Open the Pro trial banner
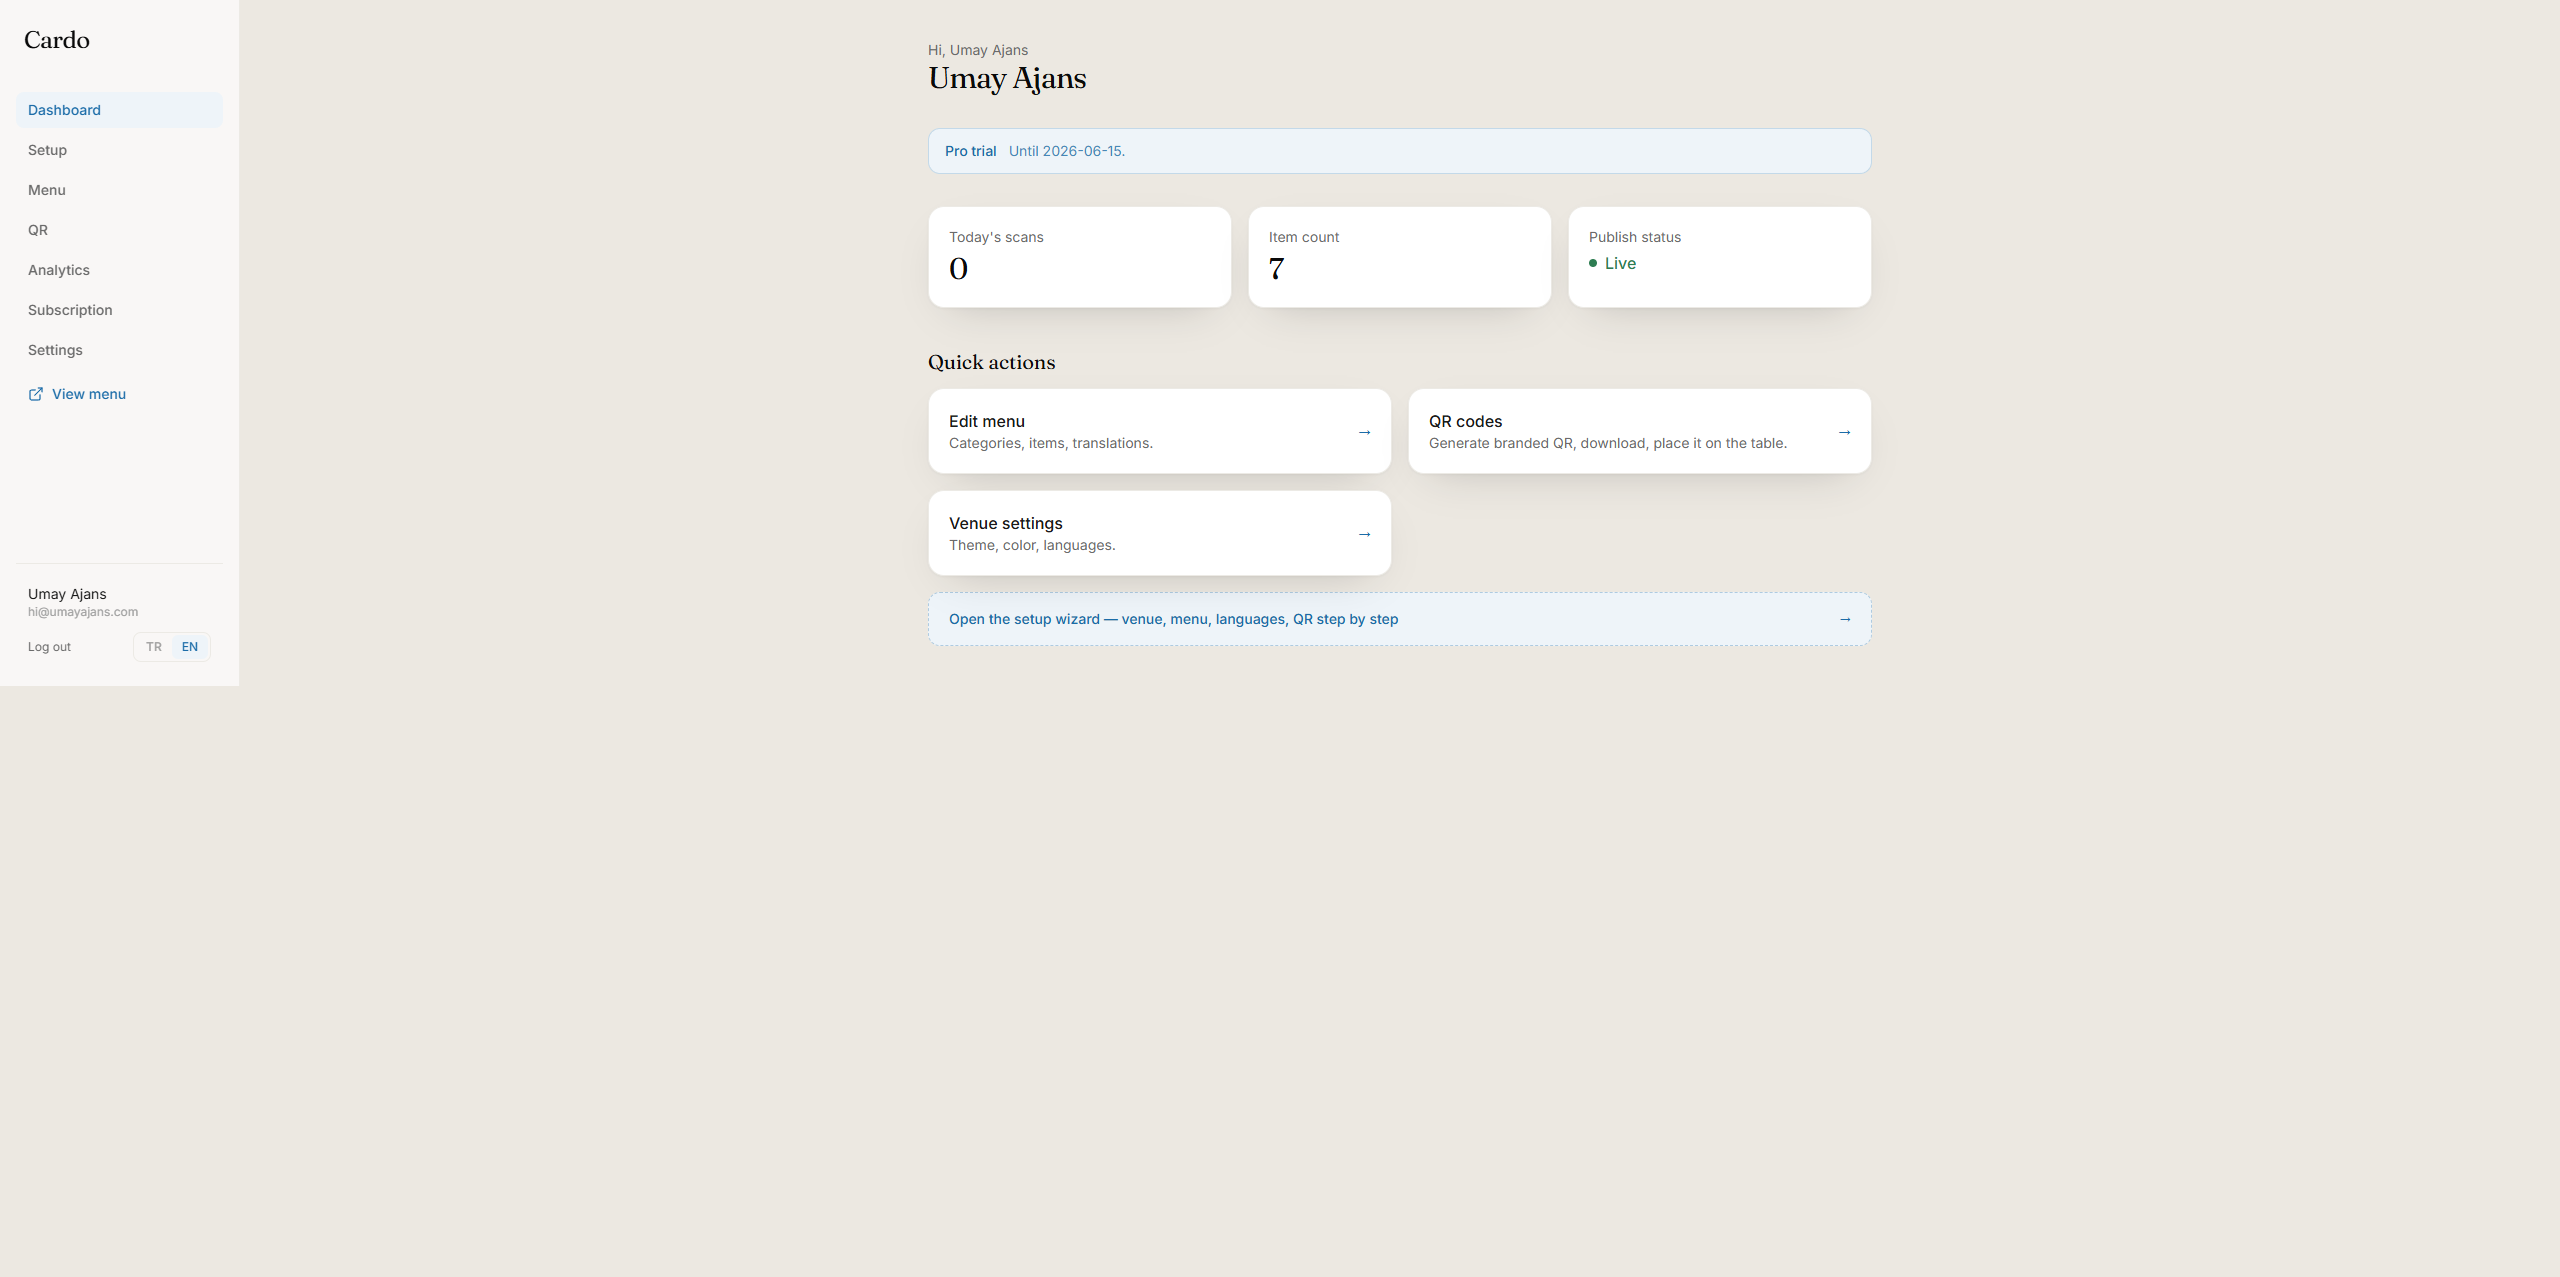Image resolution: width=2560 pixels, height=1277 pixels. click(1399, 151)
